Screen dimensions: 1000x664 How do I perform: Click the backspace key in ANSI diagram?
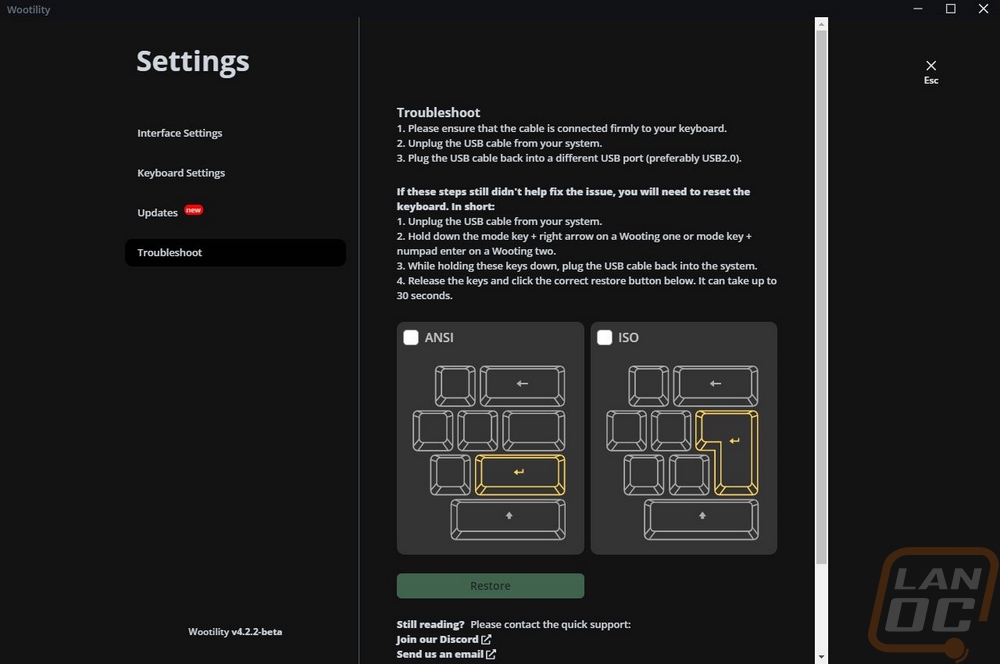(x=522, y=385)
